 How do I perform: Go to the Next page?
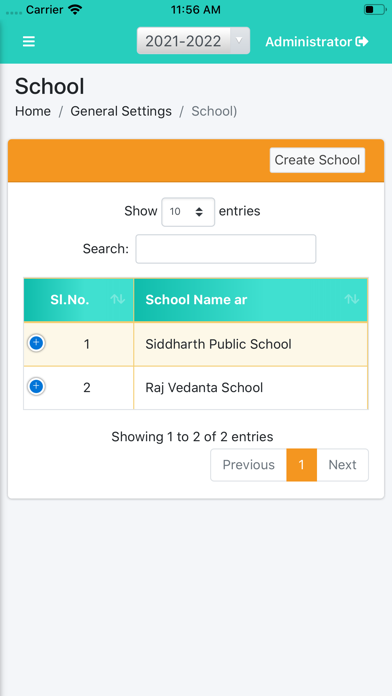tap(342, 465)
